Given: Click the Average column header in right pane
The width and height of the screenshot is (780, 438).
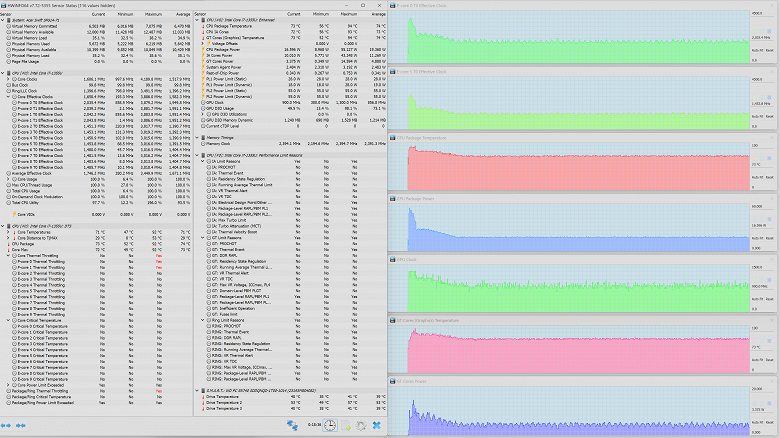Looking at the screenshot, I should point(379,14).
